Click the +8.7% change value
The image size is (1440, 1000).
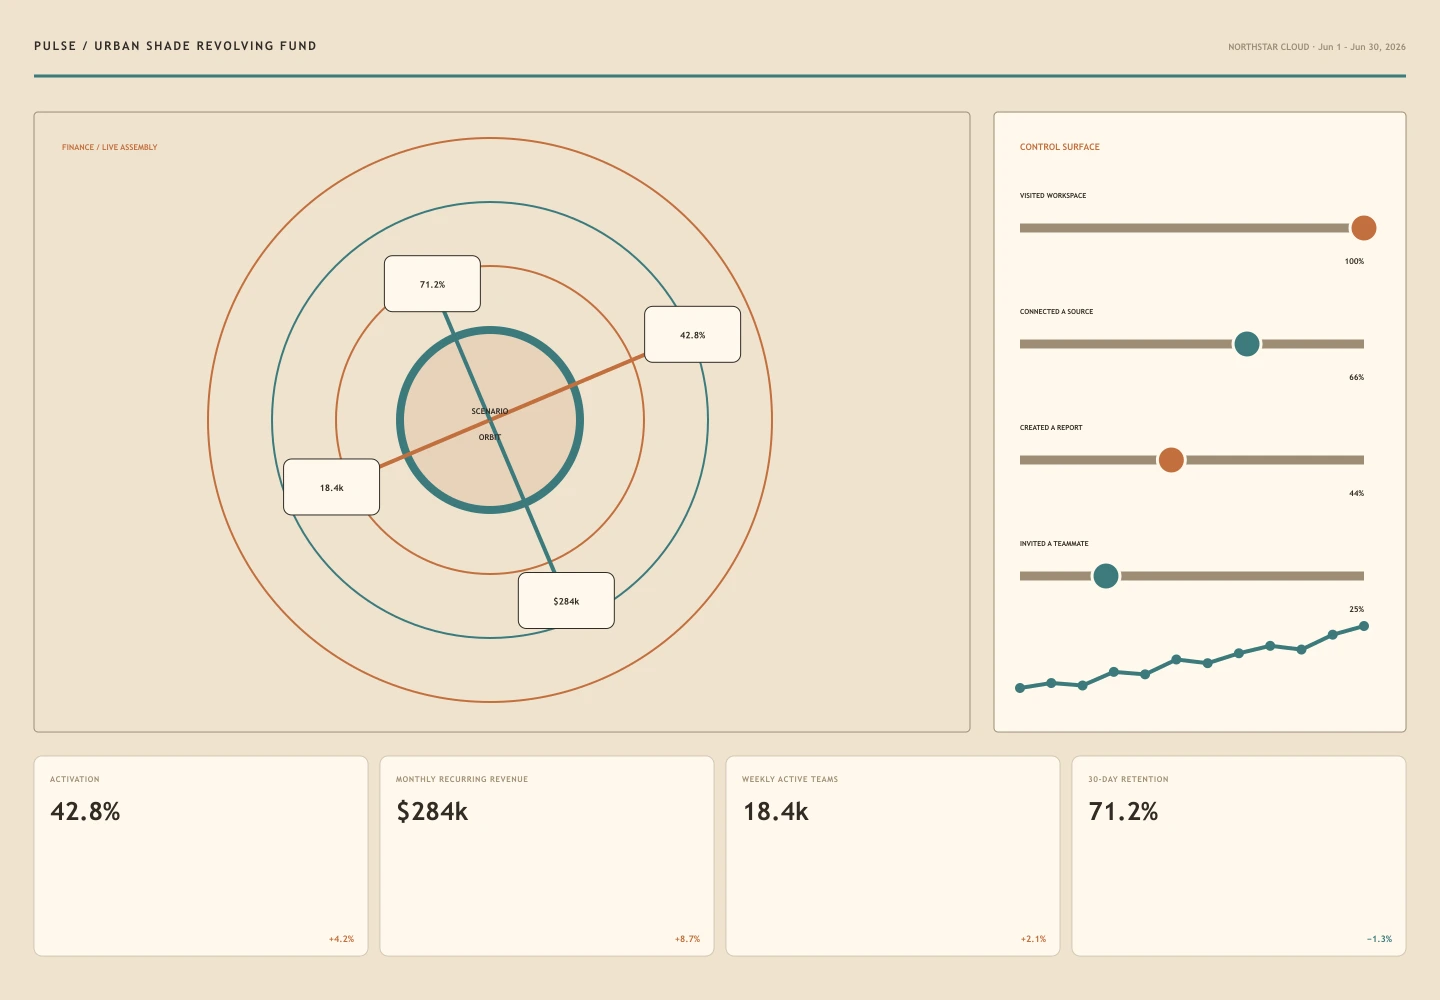pyautogui.click(x=687, y=939)
